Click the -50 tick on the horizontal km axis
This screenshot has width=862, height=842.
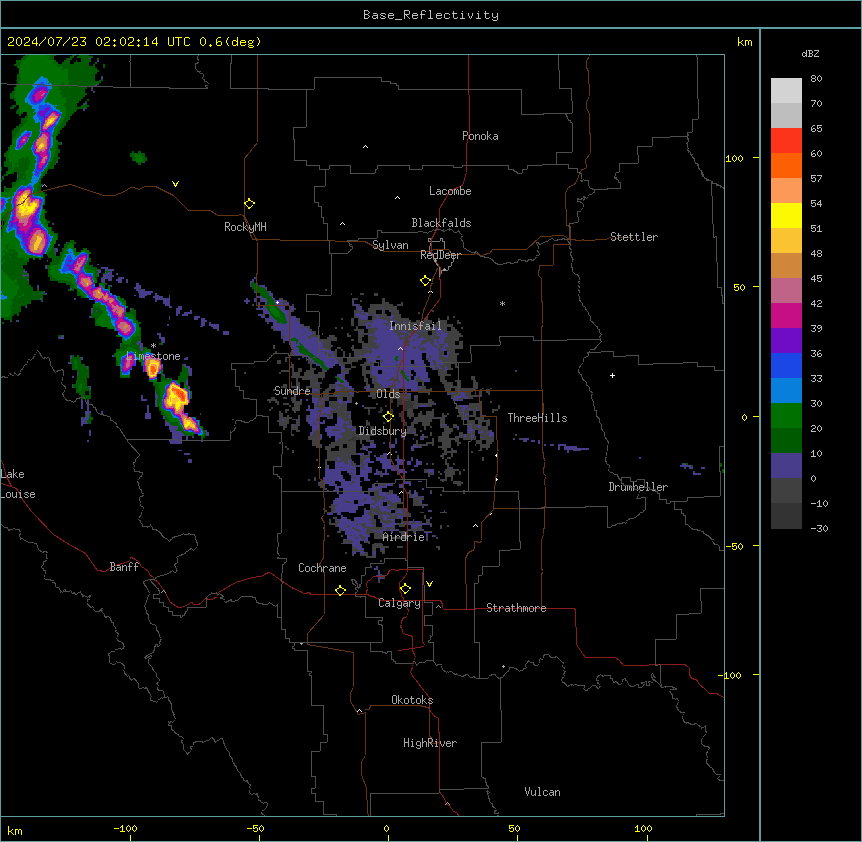255,828
